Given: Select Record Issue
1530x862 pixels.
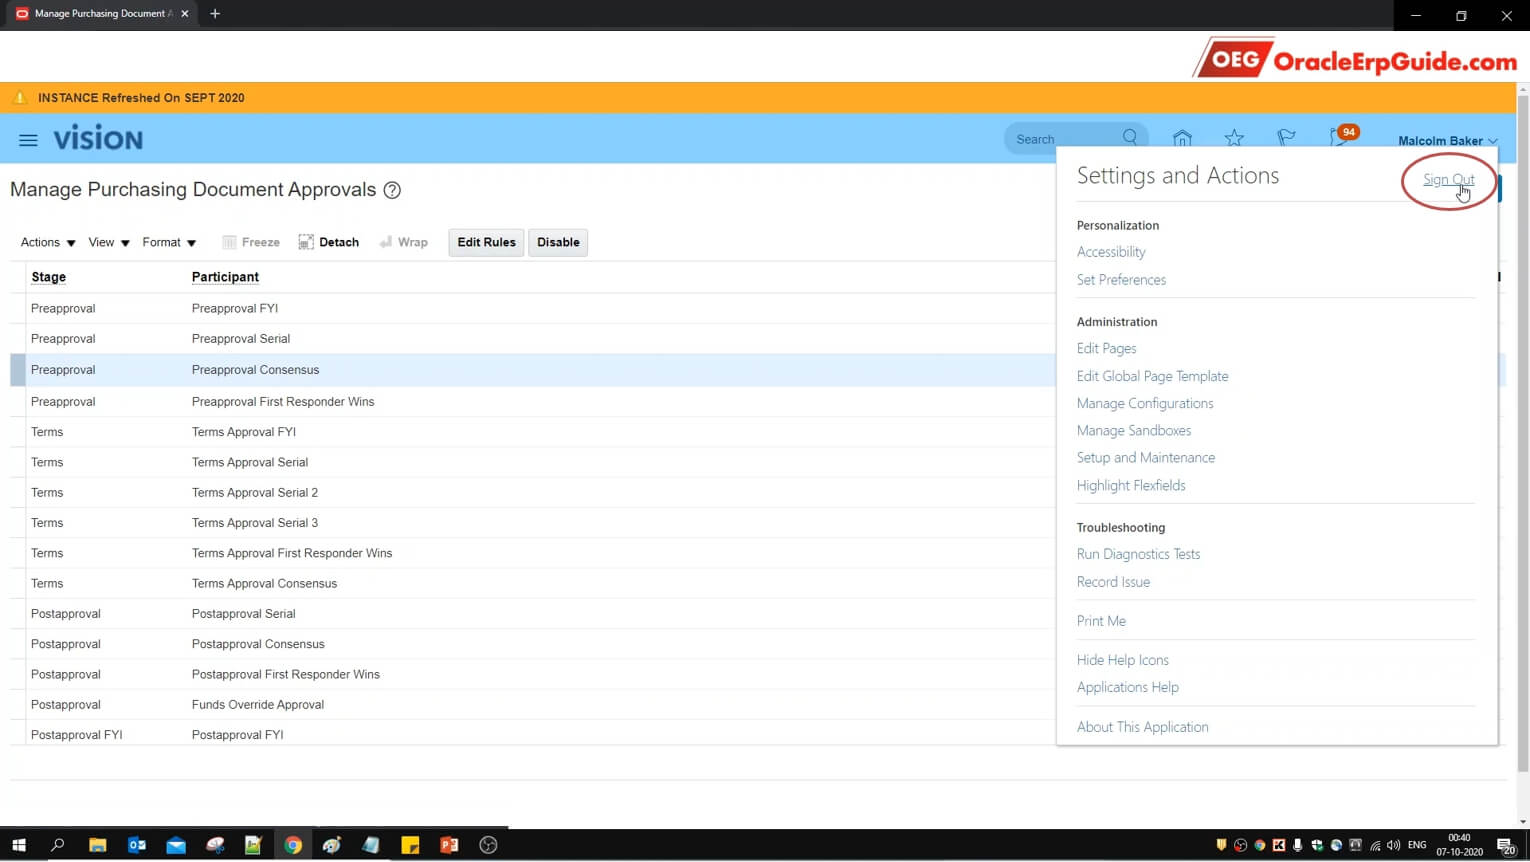Looking at the screenshot, I should (x=1113, y=582).
